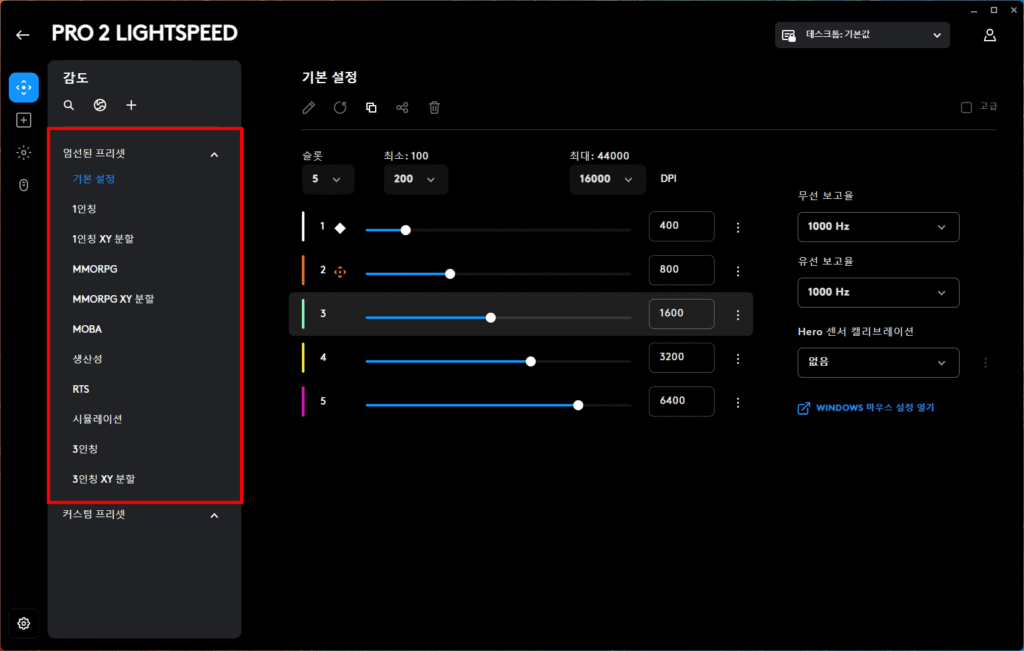Click the pencil edit icon under 기본 설정
The image size is (1024, 651).
tap(309, 108)
